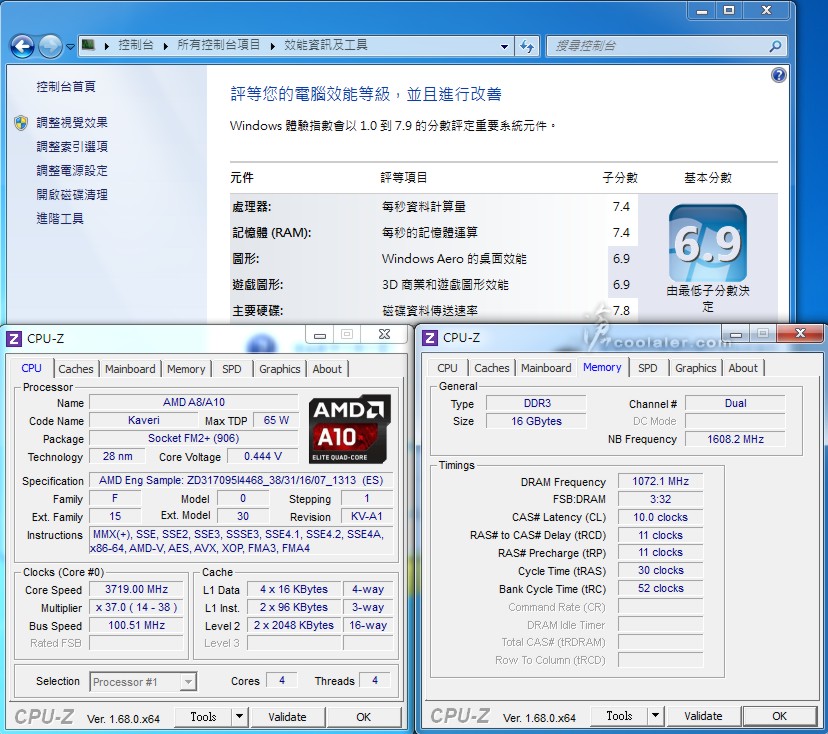Click the 6.9 base score badge
828x734 pixels.
click(708, 243)
